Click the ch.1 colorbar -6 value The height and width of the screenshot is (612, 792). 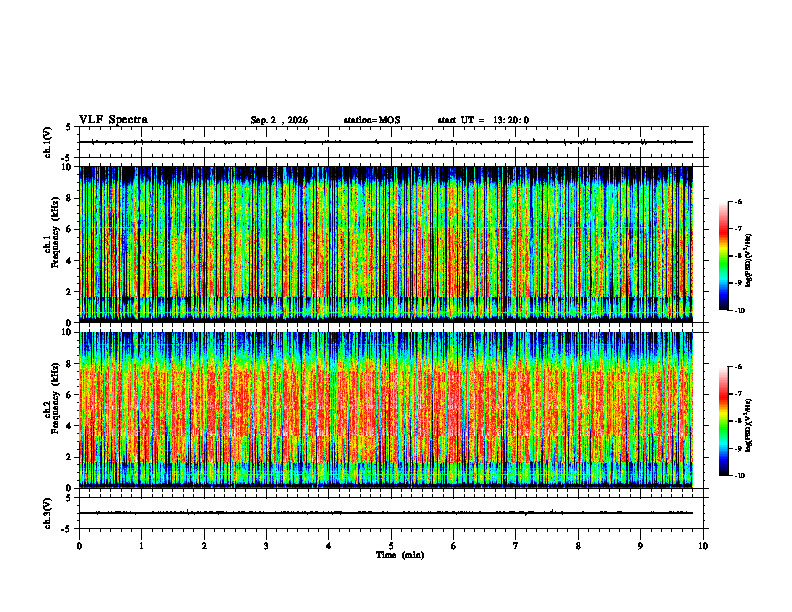point(737,201)
